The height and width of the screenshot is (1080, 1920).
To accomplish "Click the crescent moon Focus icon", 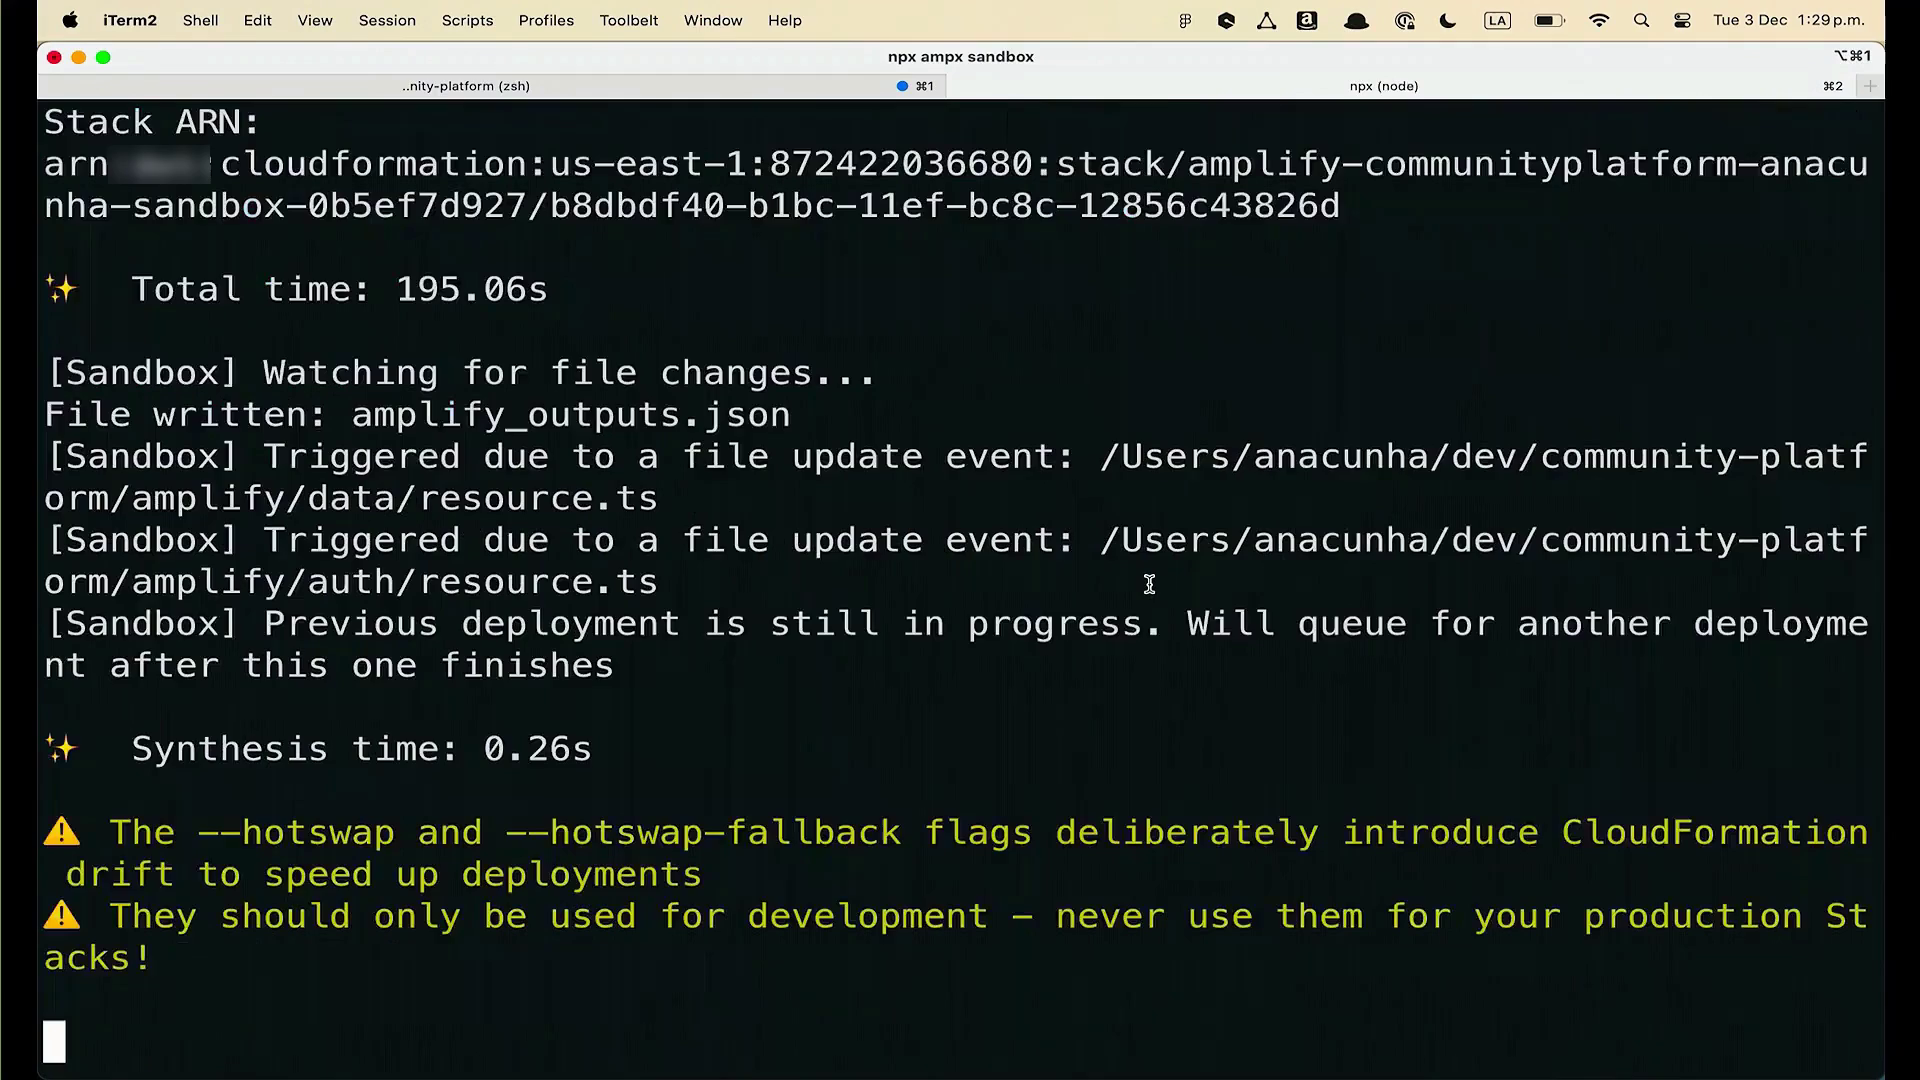I will (1448, 20).
